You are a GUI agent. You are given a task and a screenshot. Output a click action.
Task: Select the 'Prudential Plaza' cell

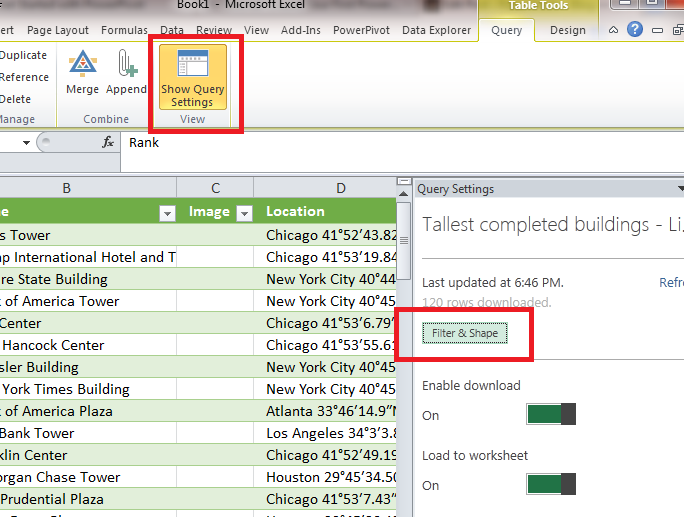click(88, 499)
